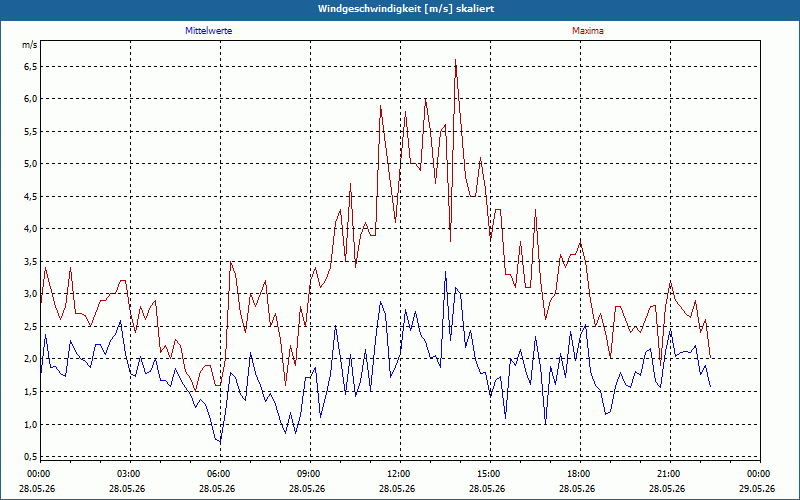Click the 29.05.26 date label

(x=757, y=488)
